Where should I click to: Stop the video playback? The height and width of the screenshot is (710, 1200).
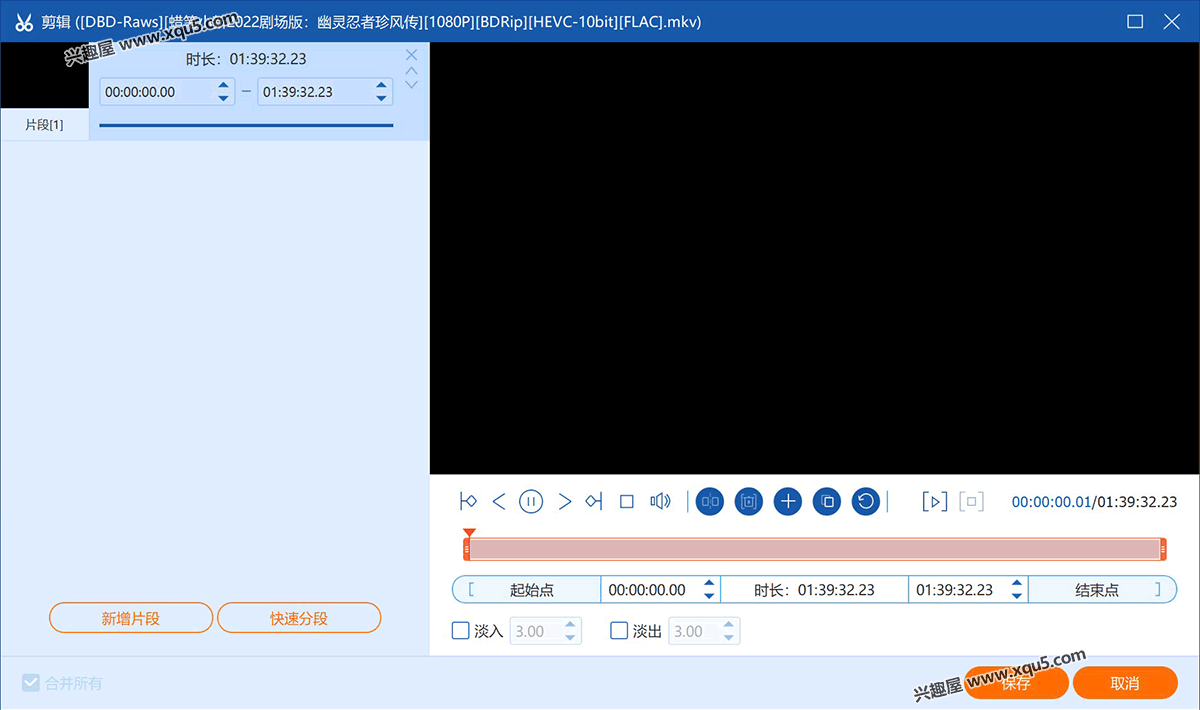coord(627,502)
